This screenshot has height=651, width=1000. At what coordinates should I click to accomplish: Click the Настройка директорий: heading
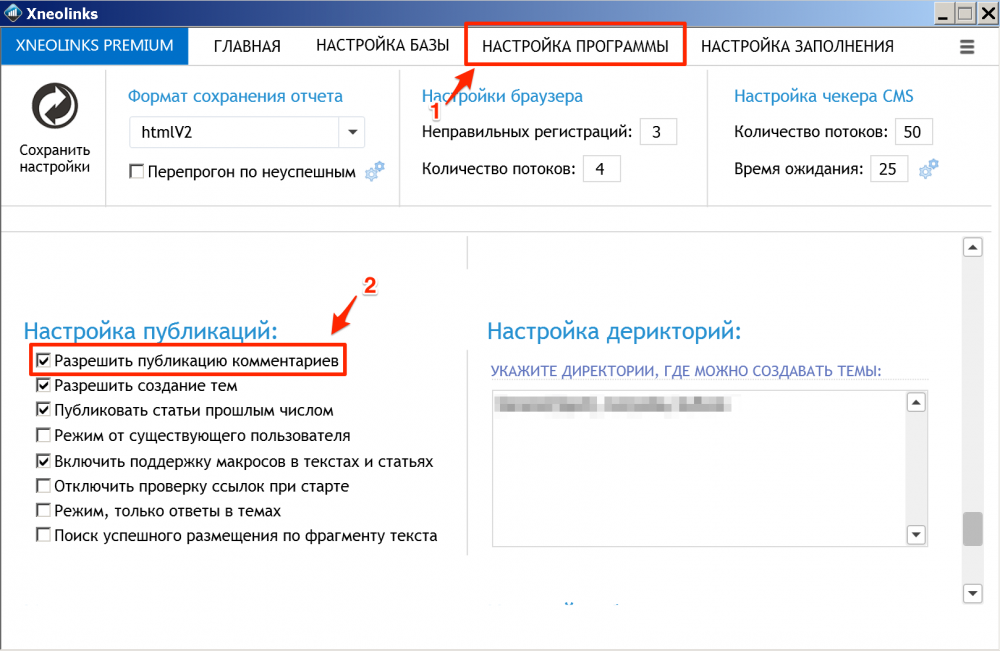coord(614,332)
